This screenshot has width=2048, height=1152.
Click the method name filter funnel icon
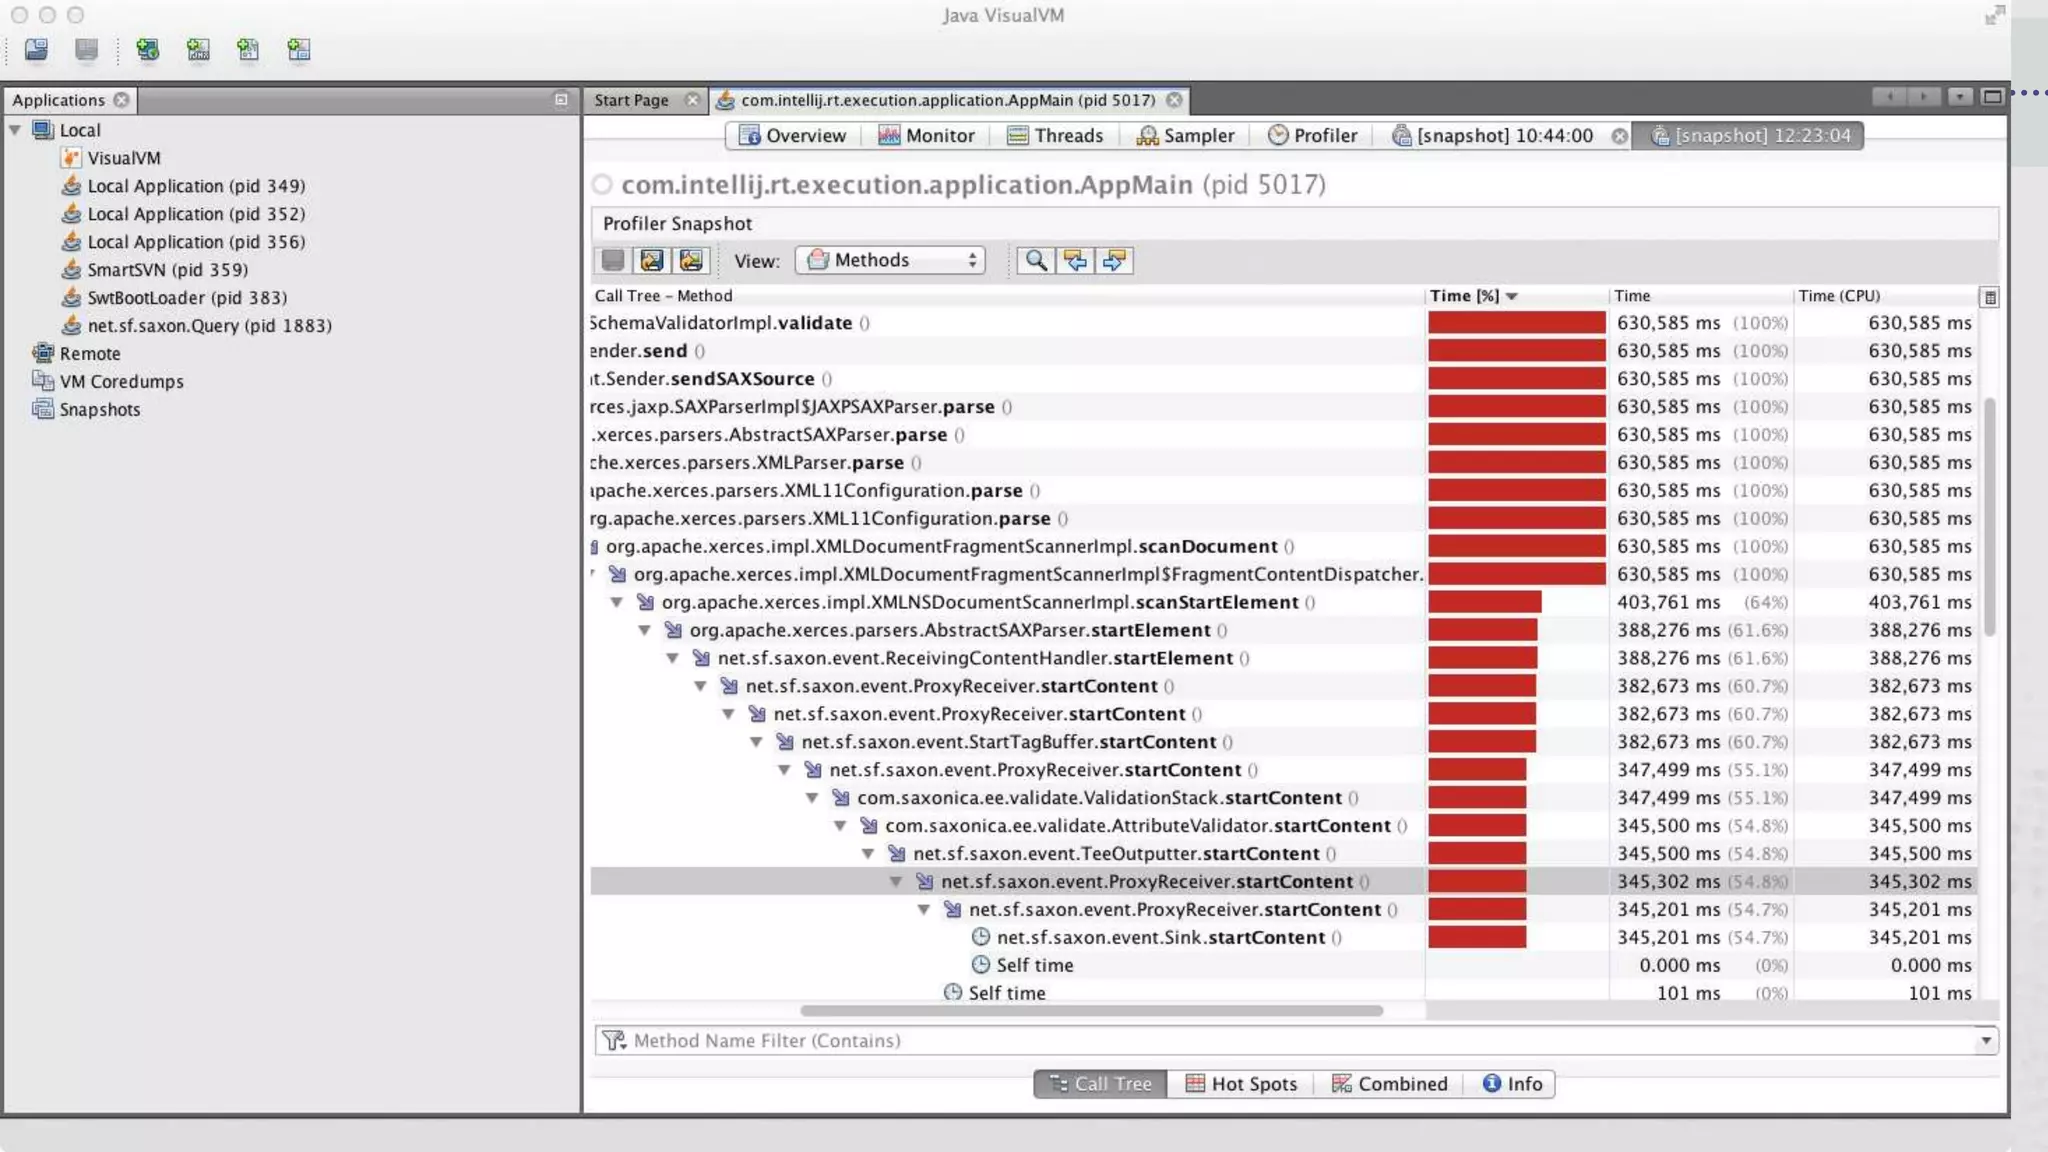614,1041
